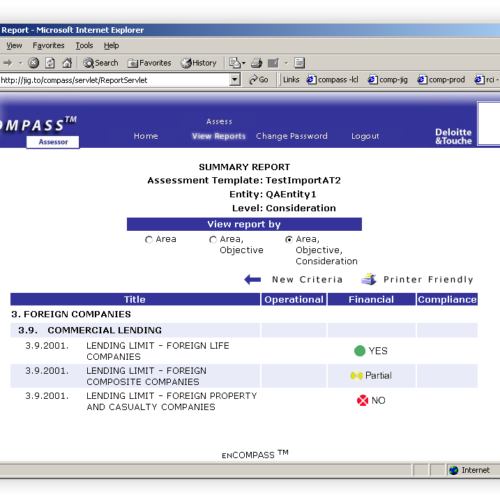The width and height of the screenshot is (500, 500).
Task: Select the Area radio button
Action: [x=149, y=239]
